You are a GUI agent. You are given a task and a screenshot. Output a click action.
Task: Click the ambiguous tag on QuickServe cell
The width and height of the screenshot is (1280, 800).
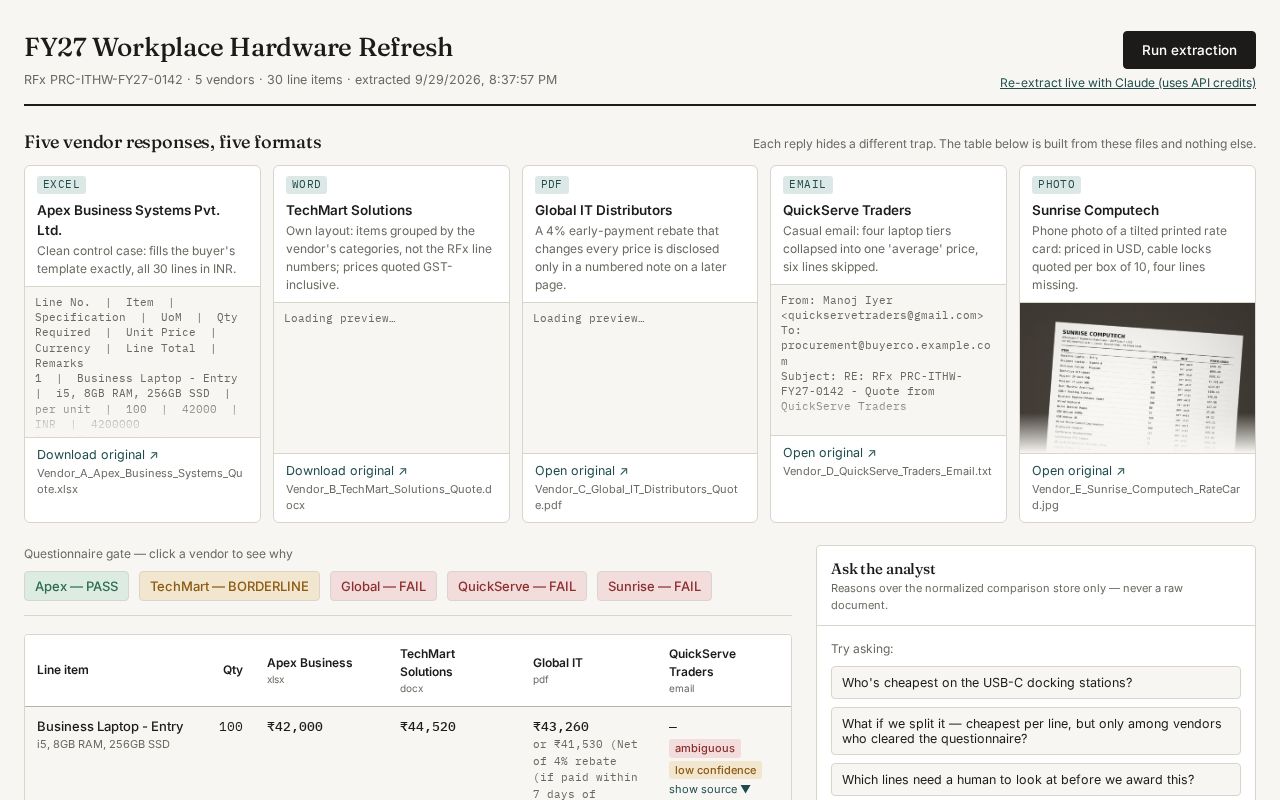point(705,748)
